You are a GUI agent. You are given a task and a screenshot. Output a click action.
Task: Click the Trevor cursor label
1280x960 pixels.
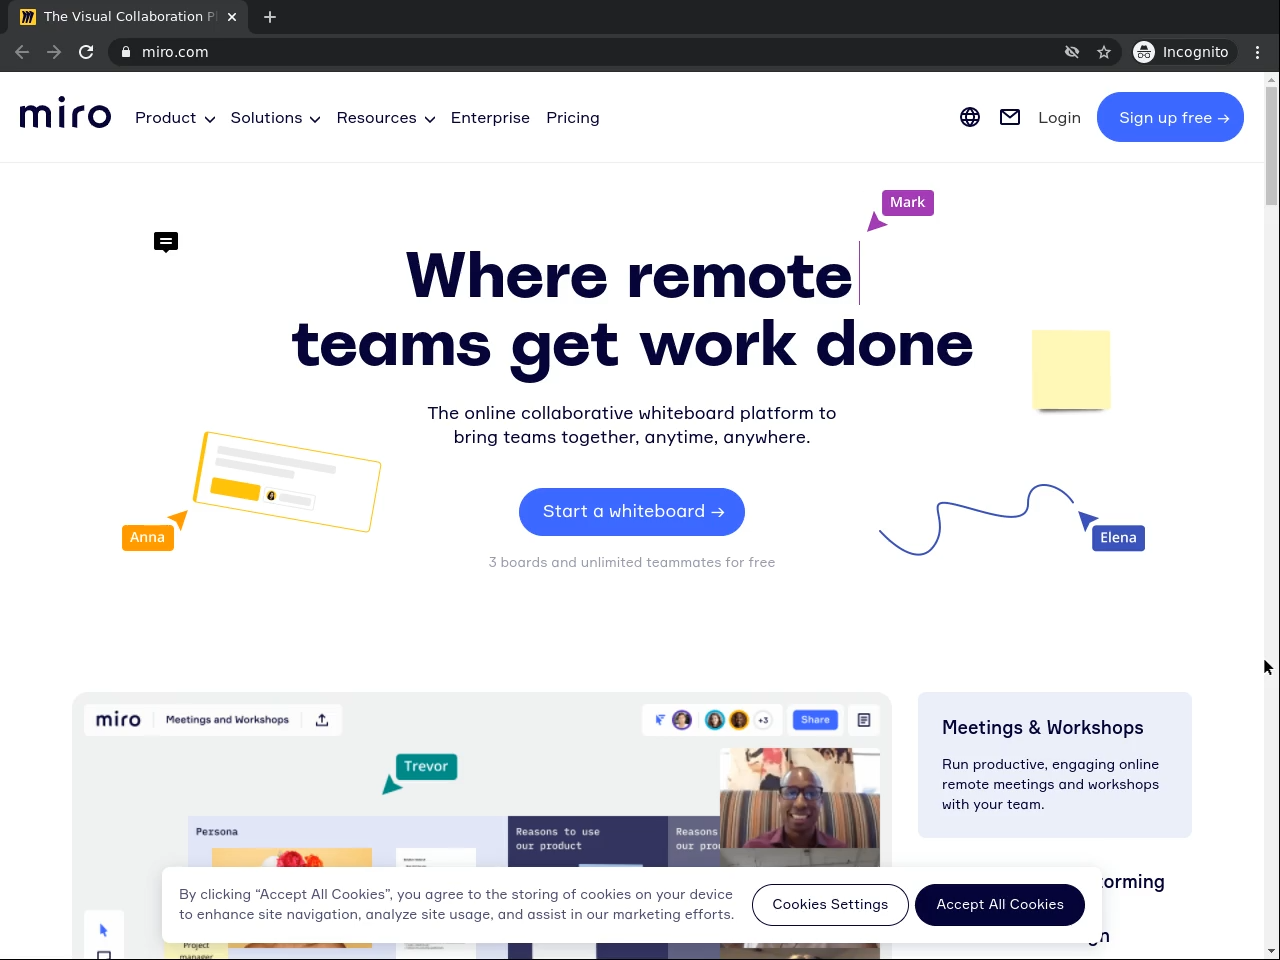coord(426,766)
